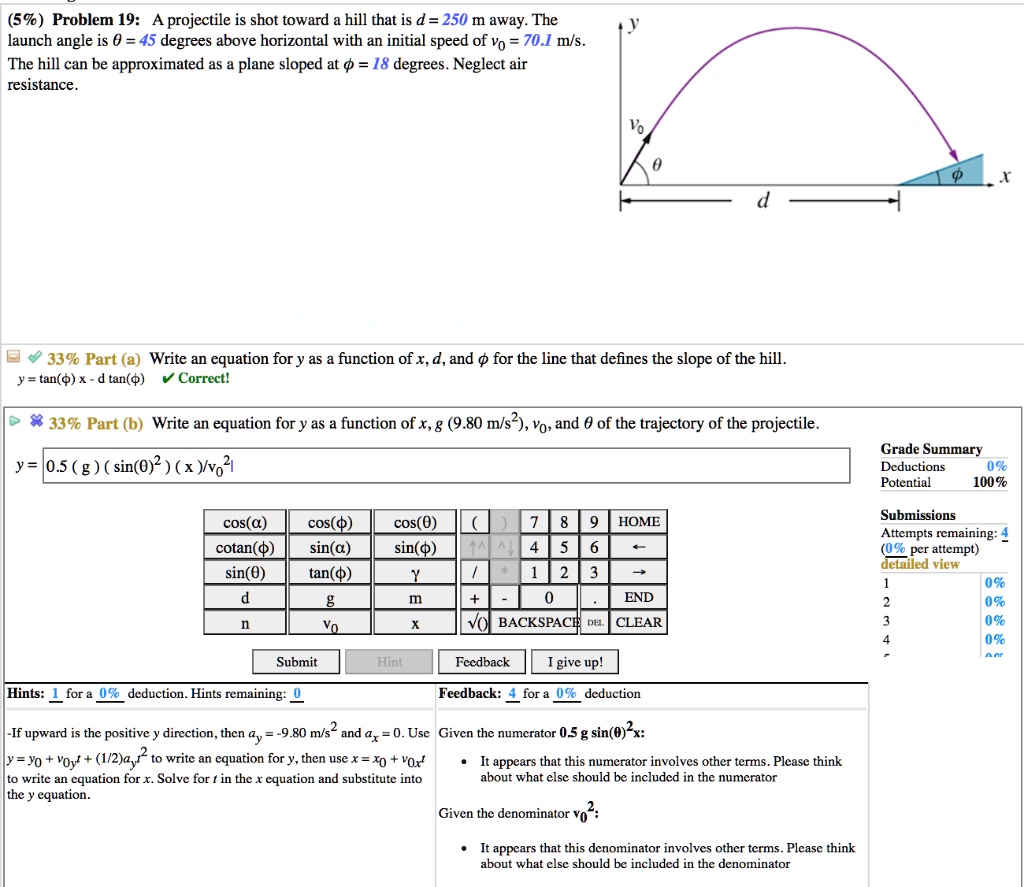Click the green checkmark icon of Part (a)
The image size is (1024, 887).
(35, 357)
